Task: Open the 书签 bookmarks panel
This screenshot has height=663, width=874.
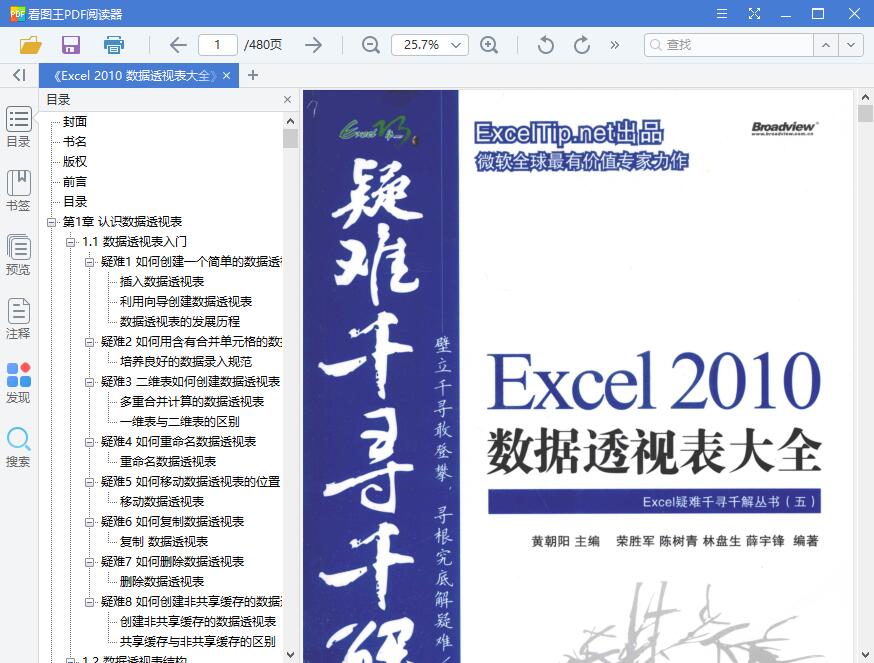Action: tap(18, 191)
